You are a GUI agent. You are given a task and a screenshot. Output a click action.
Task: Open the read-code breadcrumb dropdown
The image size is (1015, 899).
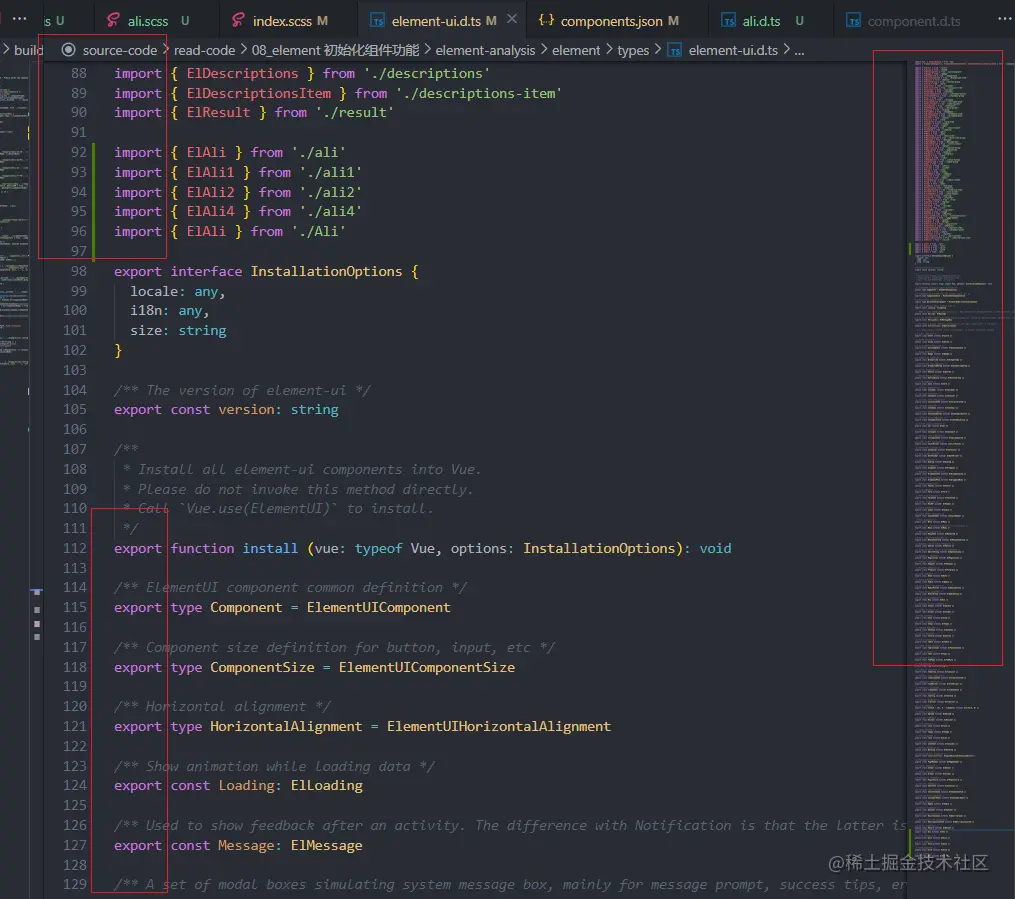coord(204,50)
